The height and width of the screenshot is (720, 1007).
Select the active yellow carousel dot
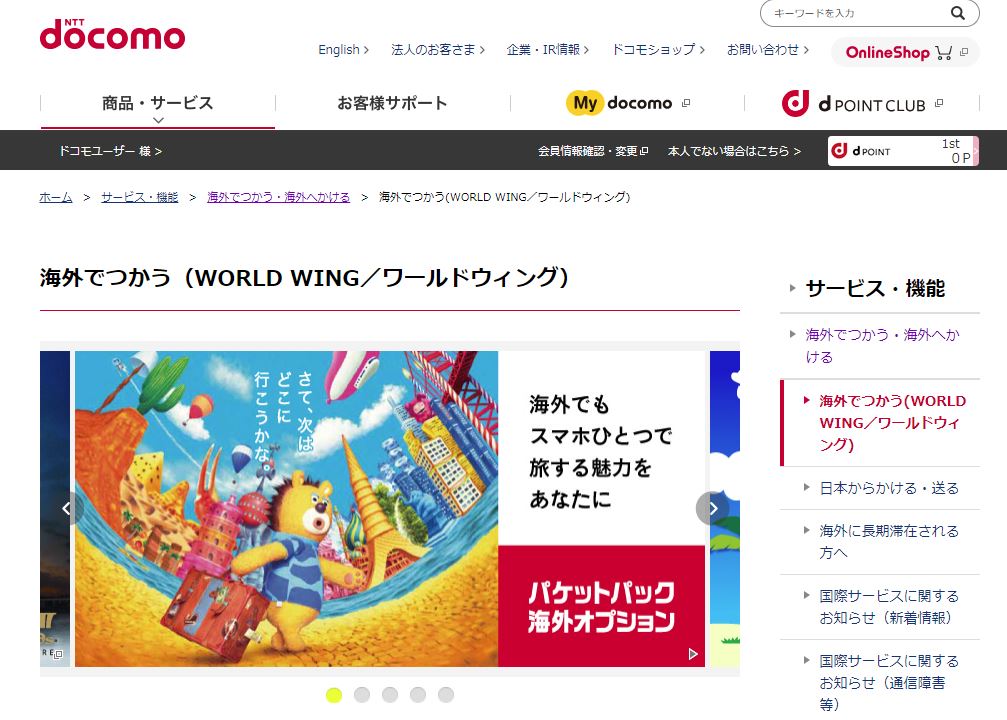[334, 694]
